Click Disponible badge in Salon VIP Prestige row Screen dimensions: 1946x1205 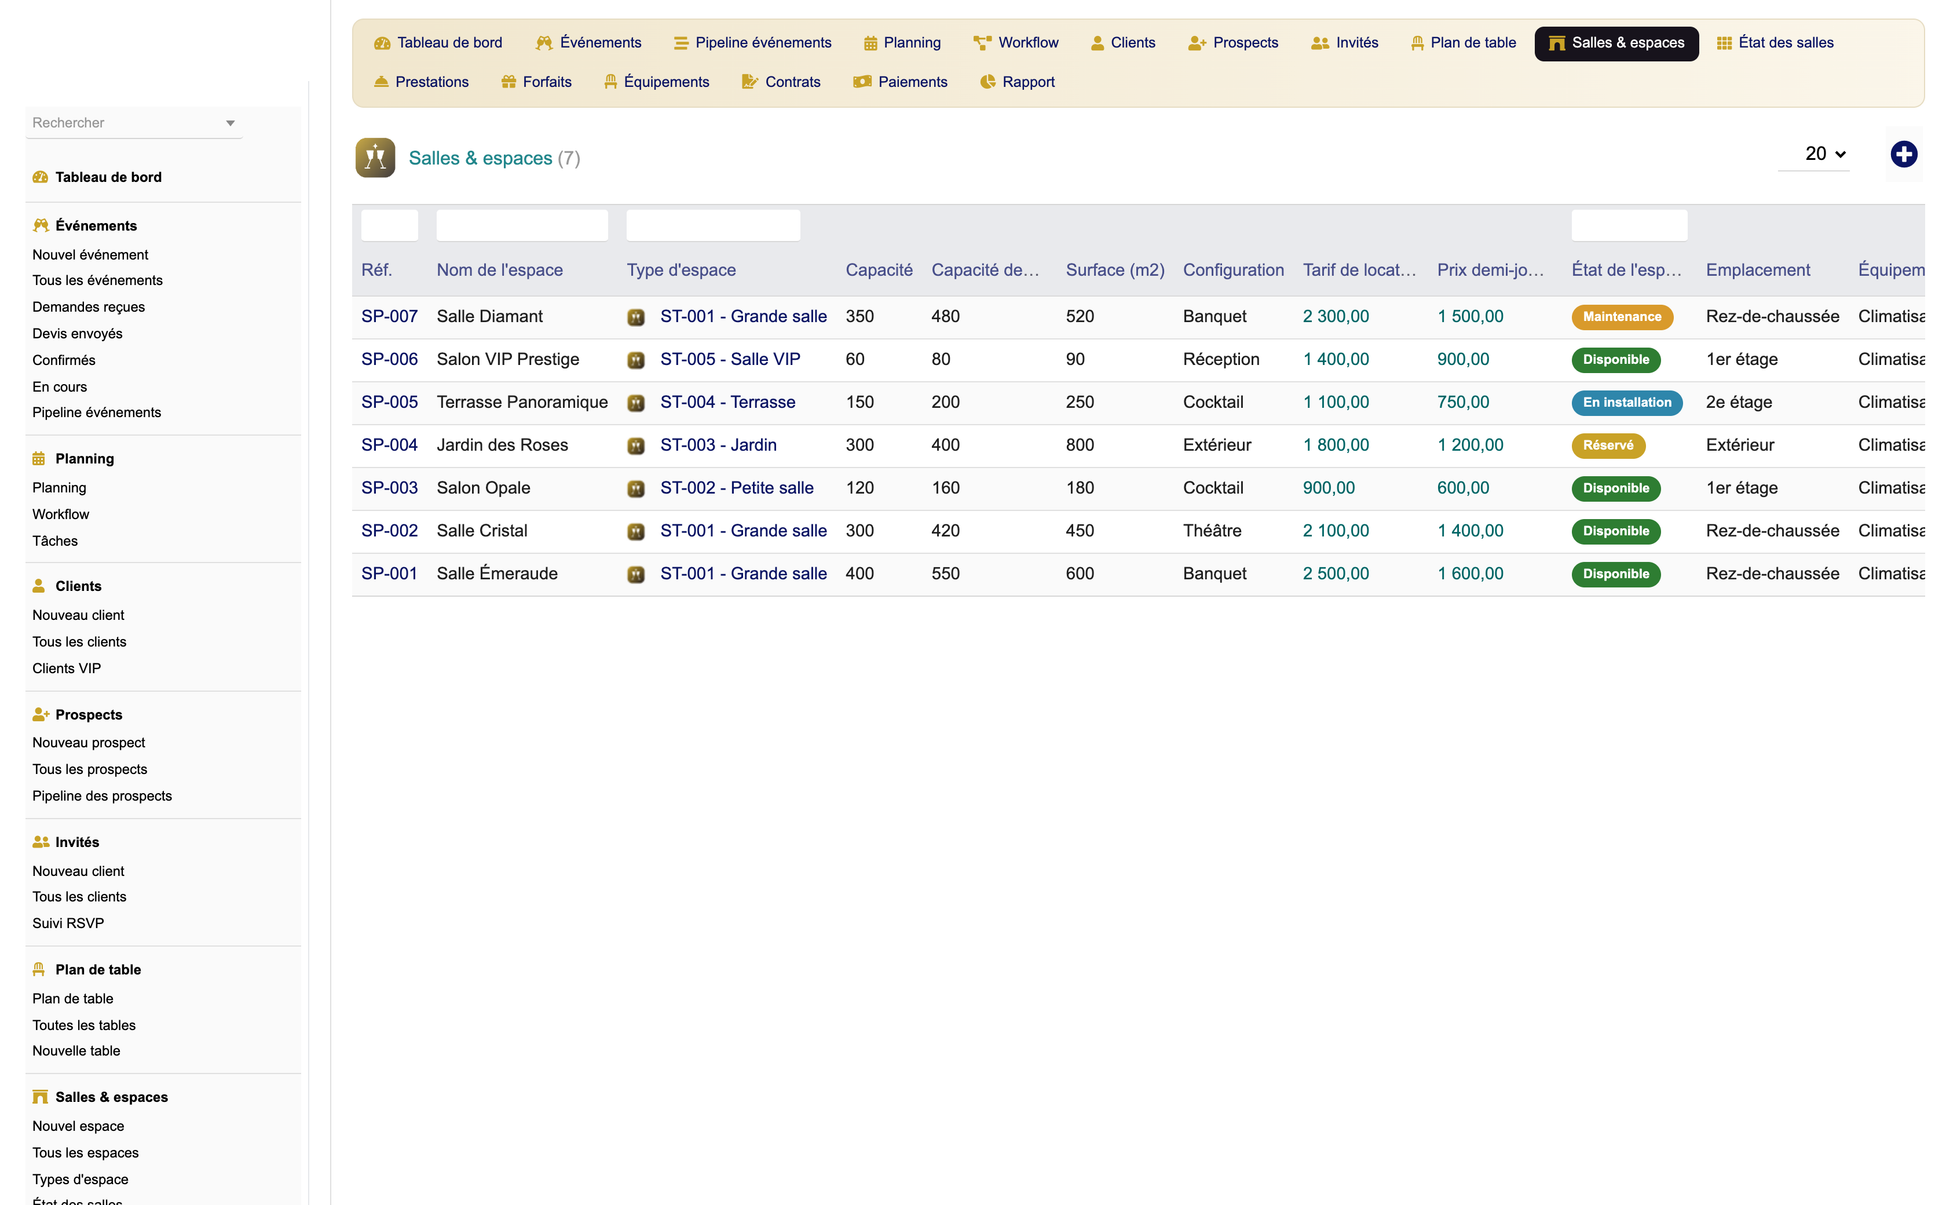pyautogui.click(x=1616, y=360)
